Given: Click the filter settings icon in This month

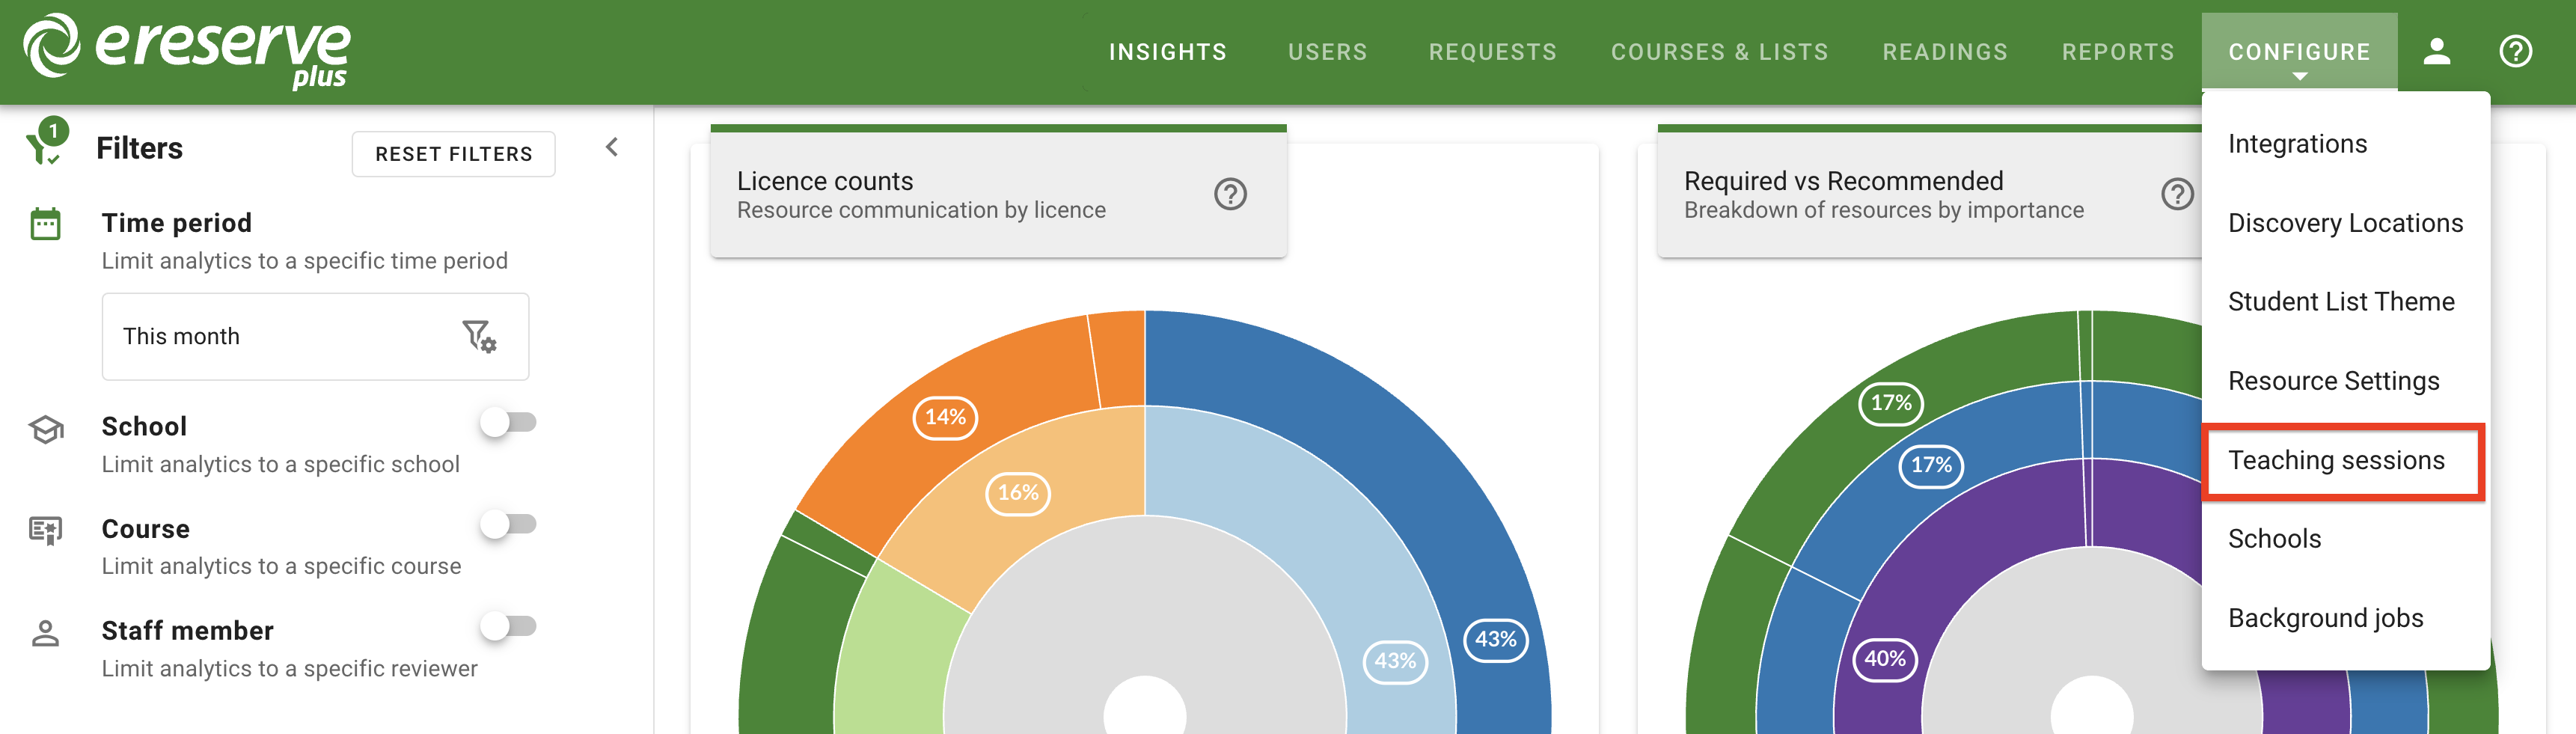Looking at the screenshot, I should point(479,337).
